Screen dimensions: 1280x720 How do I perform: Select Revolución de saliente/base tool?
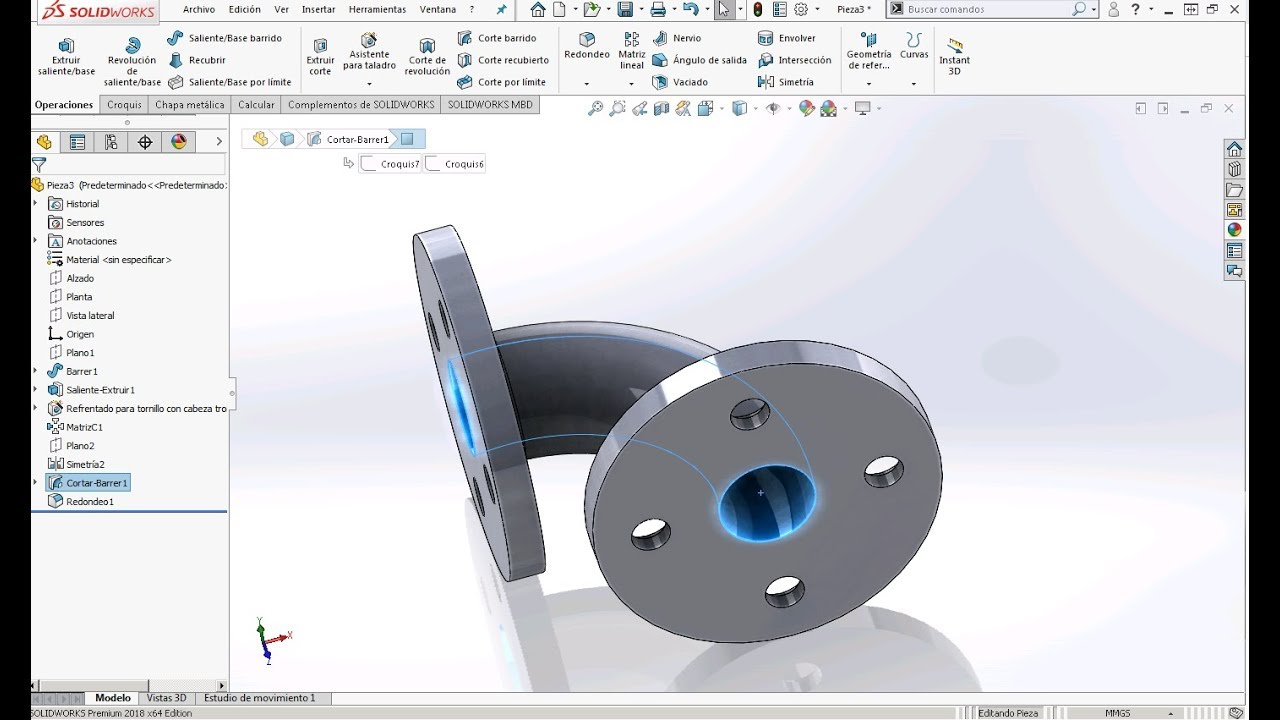click(x=132, y=62)
